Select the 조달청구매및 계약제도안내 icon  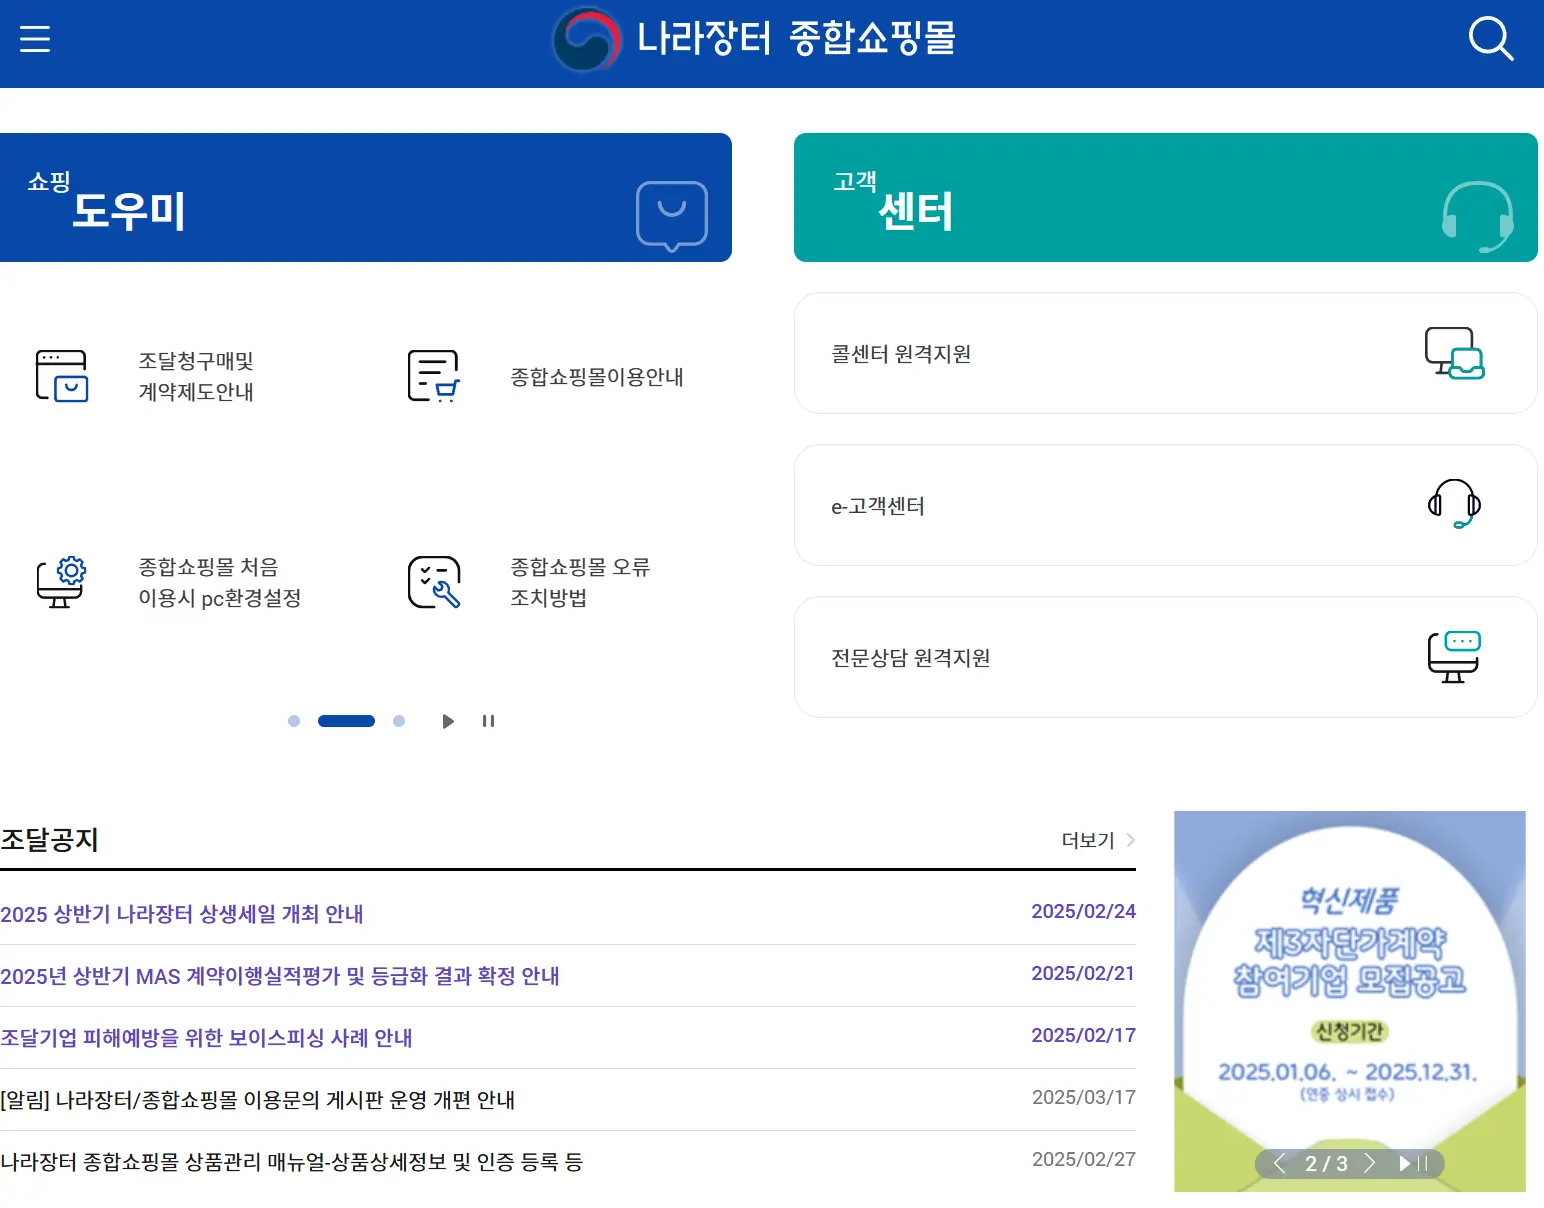tap(62, 377)
